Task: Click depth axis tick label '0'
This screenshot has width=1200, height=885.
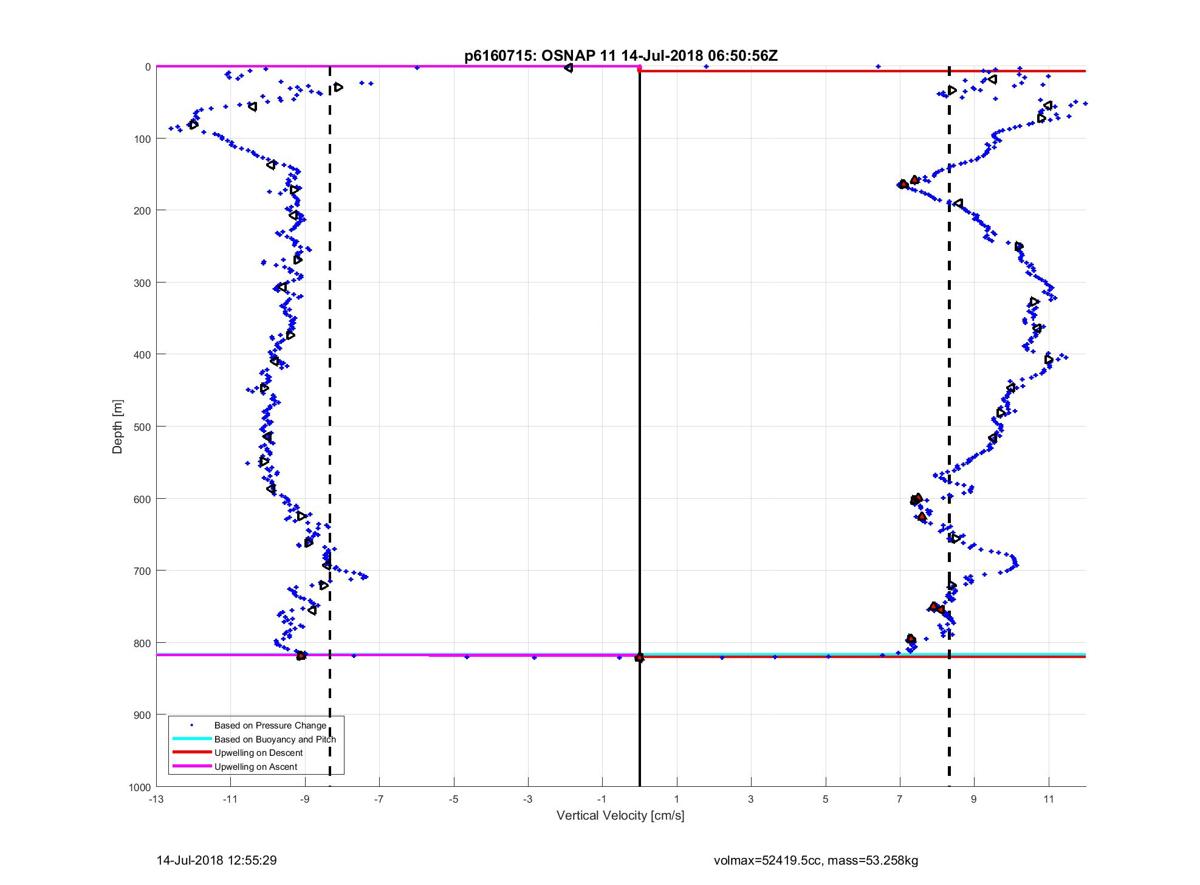Action: coord(148,67)
